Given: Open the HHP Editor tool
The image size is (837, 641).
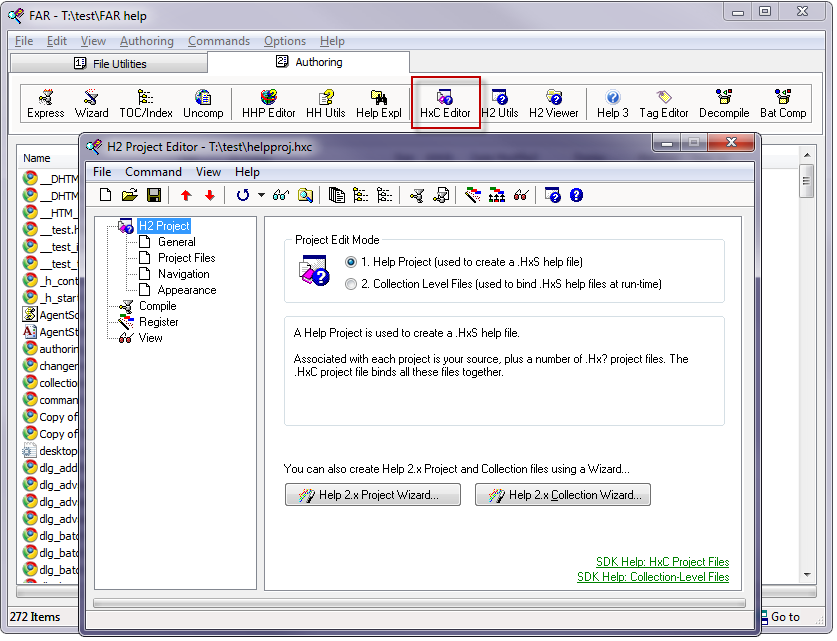Looking at the screenshot, I should (268, 103).
